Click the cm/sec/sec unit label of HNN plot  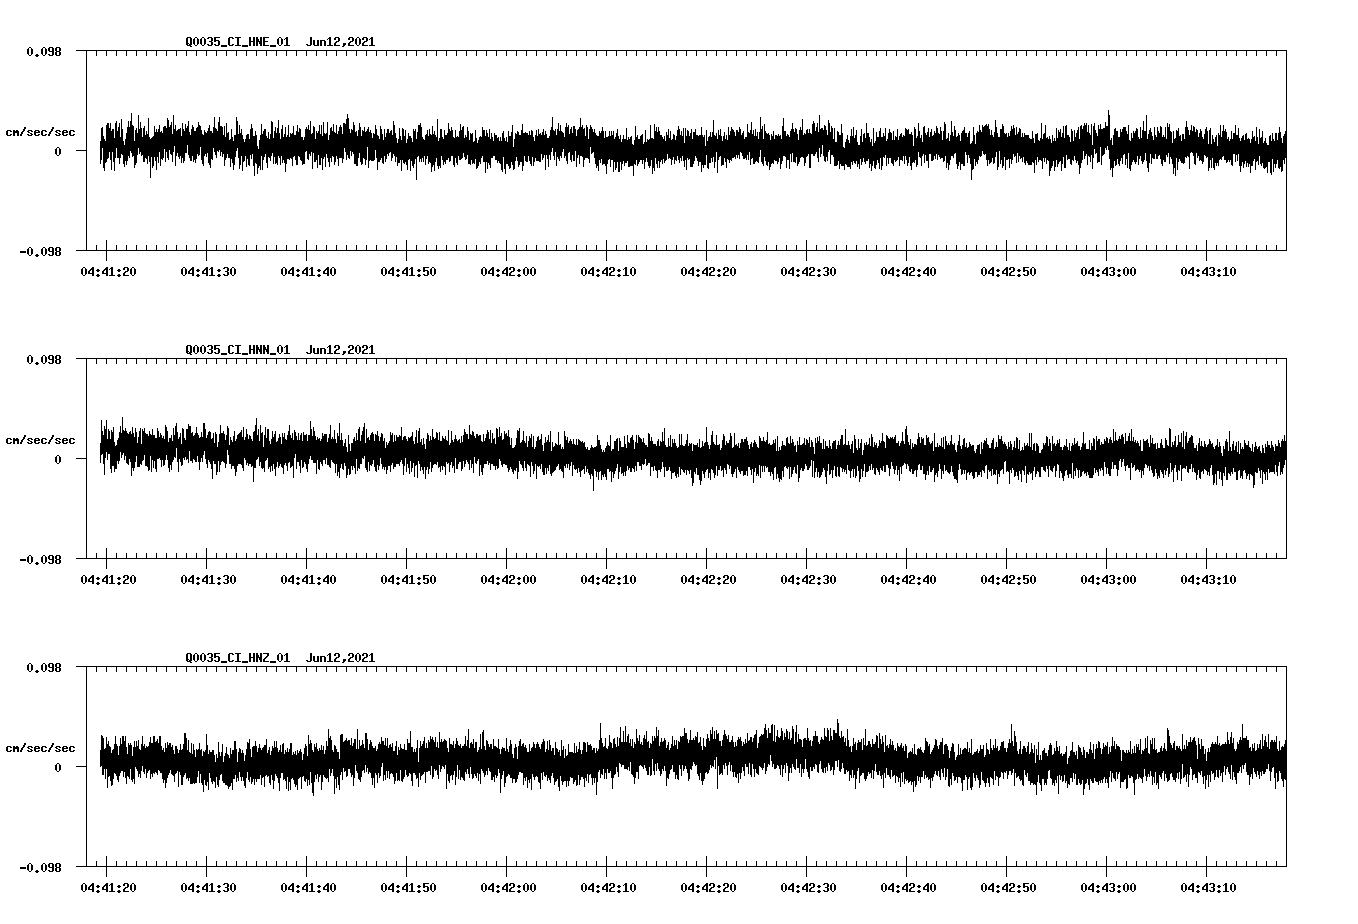tap(40, 440)
